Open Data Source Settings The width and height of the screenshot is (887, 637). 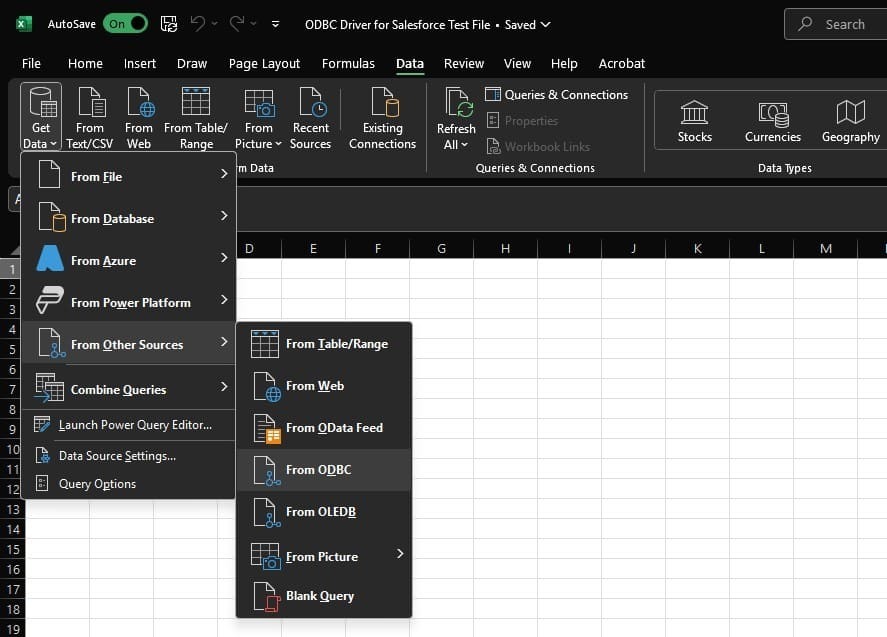pyautogui.click(x=128, y=455)
